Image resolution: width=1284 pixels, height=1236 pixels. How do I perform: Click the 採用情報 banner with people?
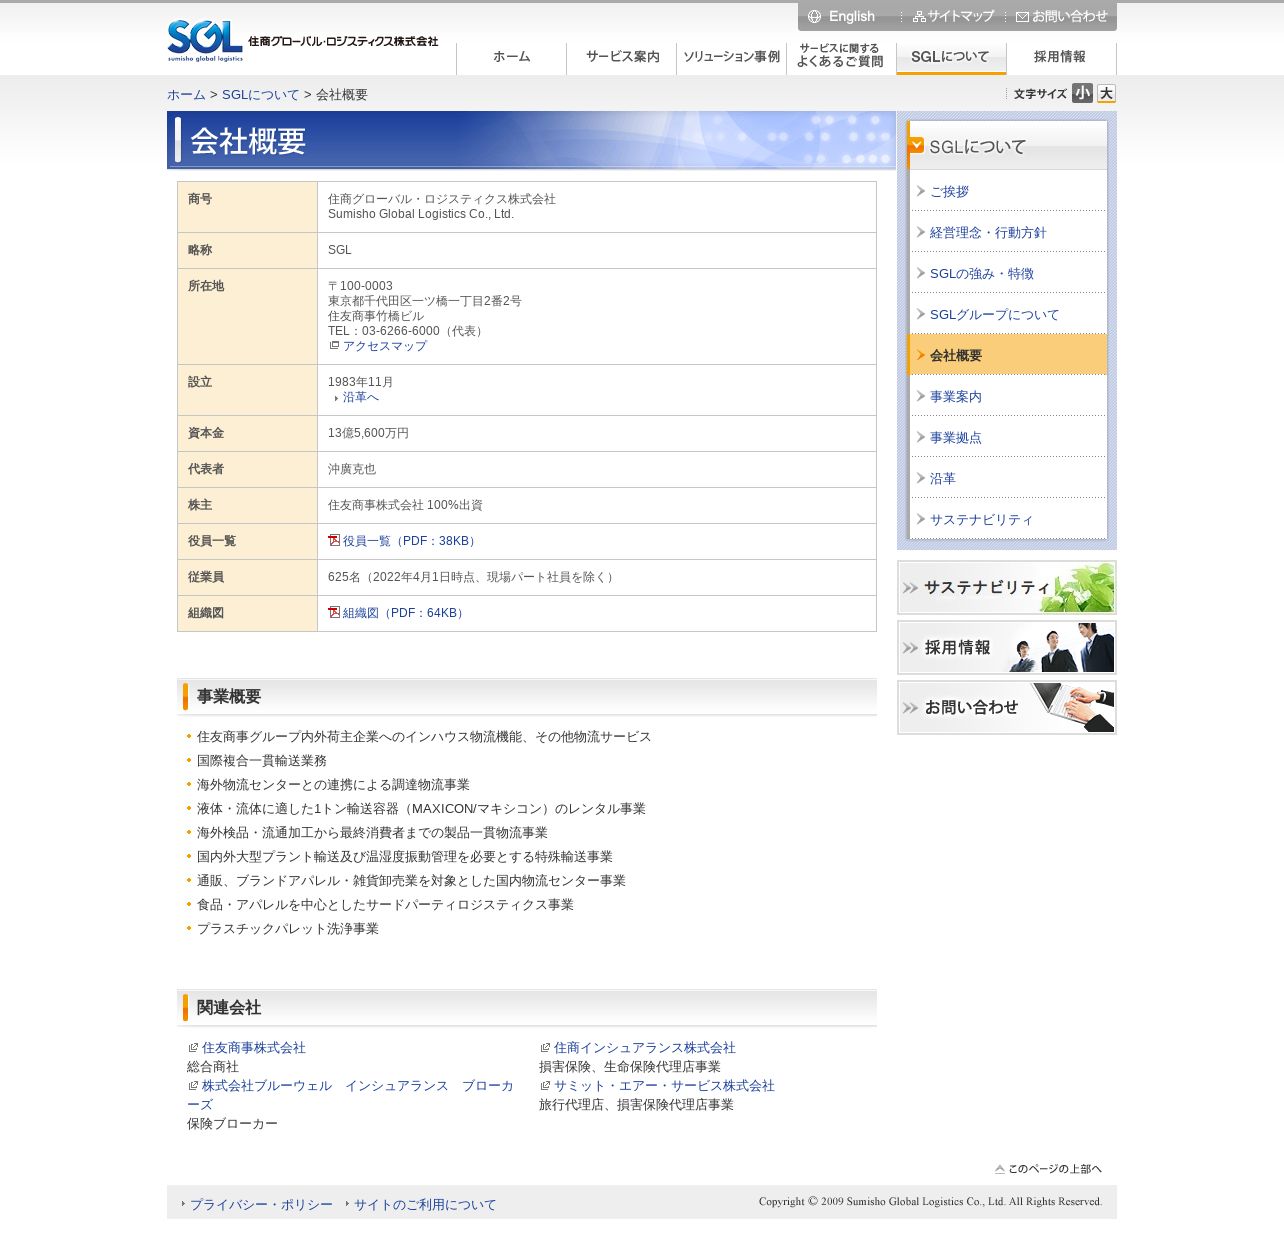[1007, 647]
